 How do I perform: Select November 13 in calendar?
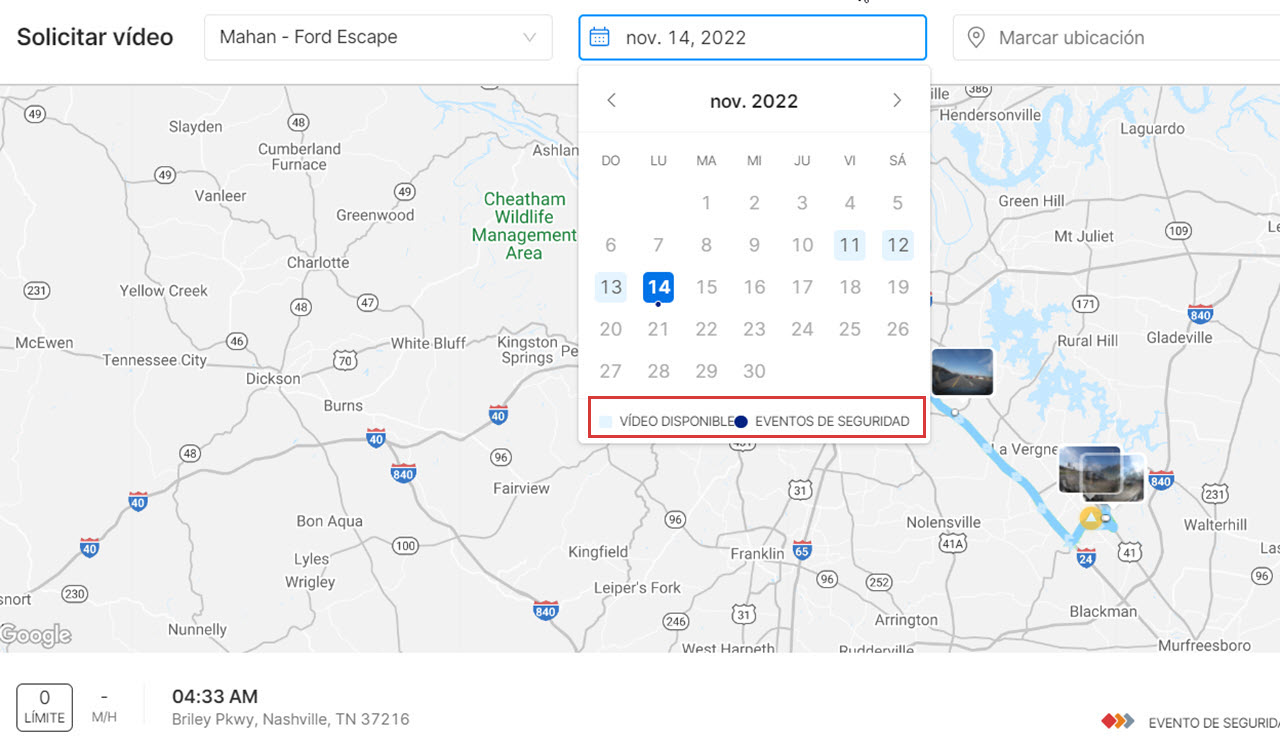point(611,287)
